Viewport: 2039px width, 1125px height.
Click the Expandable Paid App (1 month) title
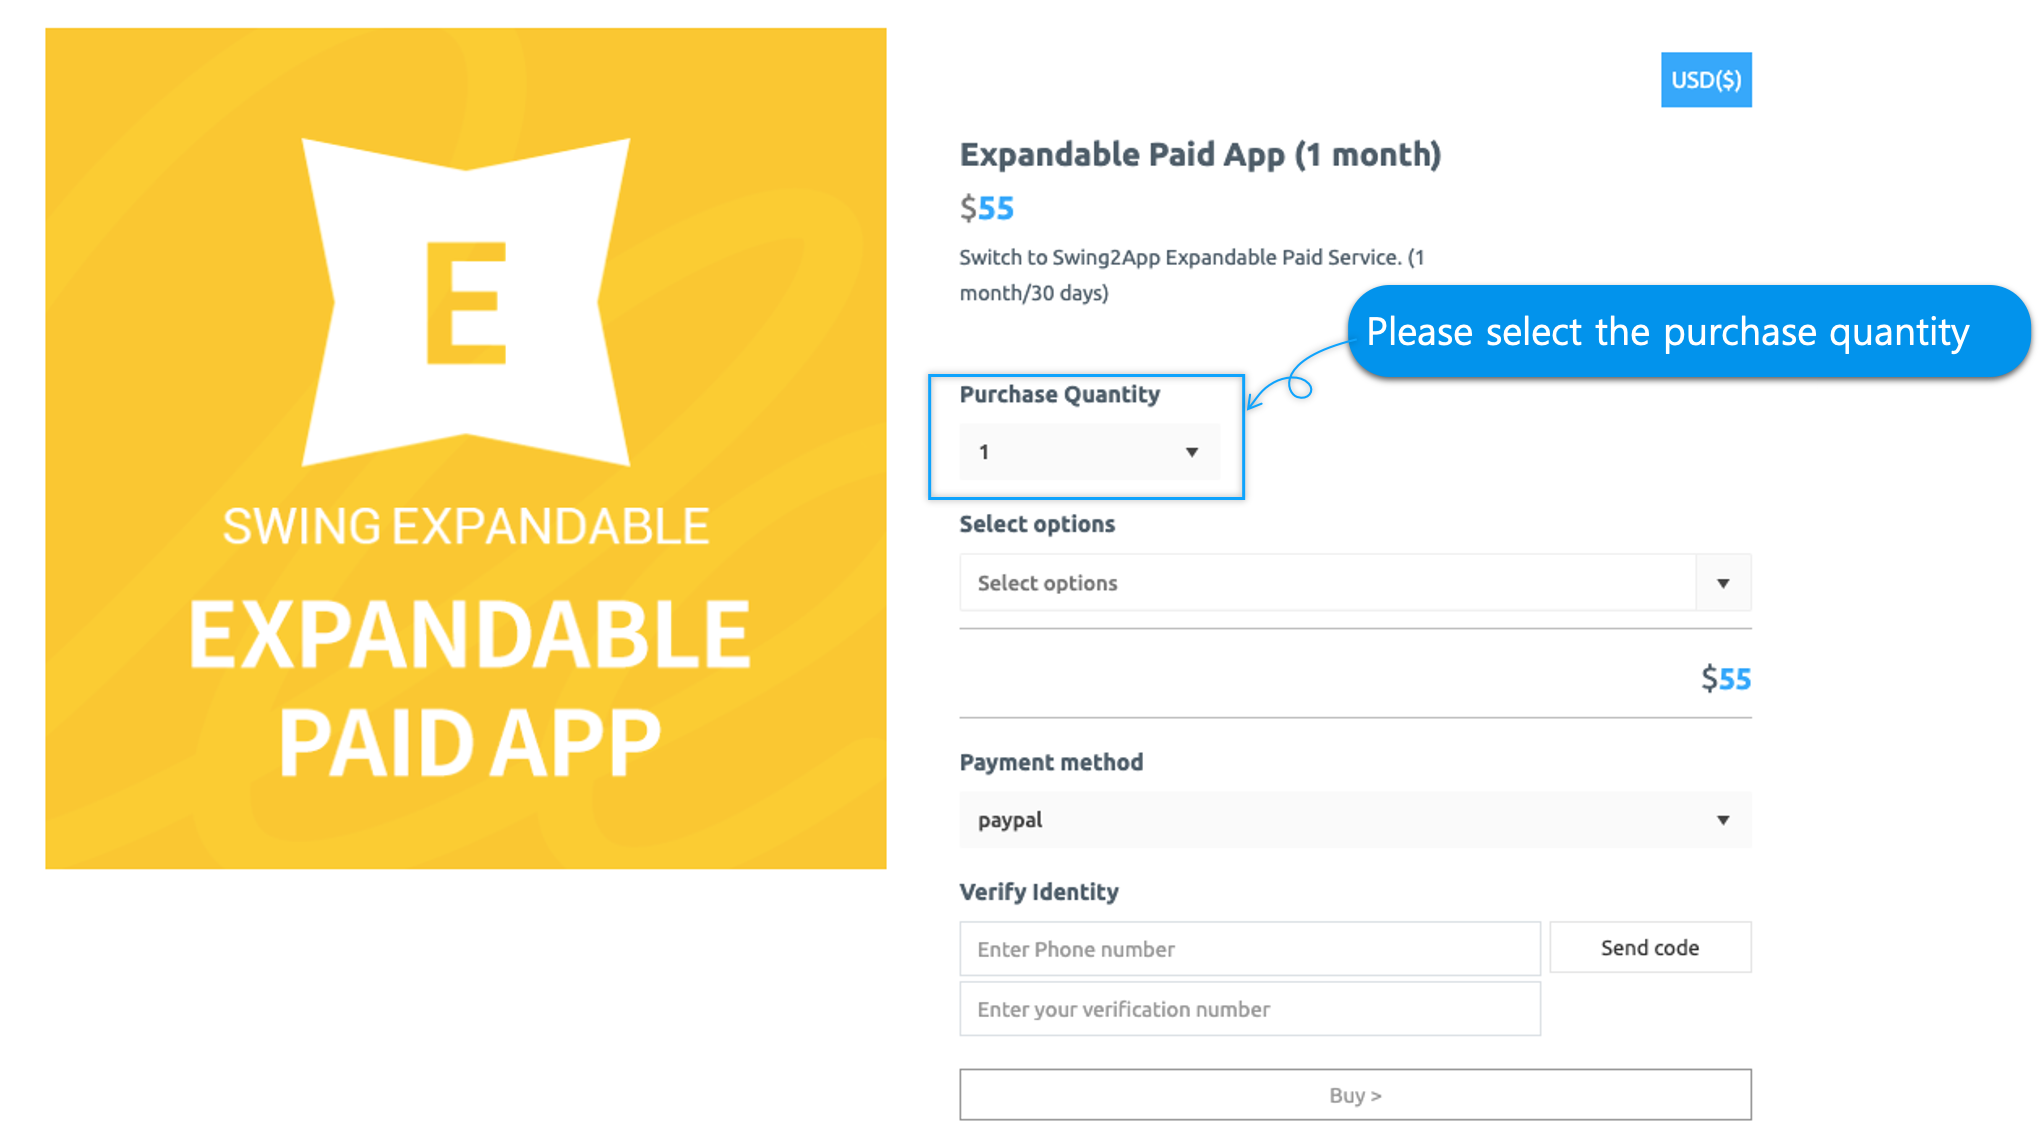click(x=1200, y=155)
